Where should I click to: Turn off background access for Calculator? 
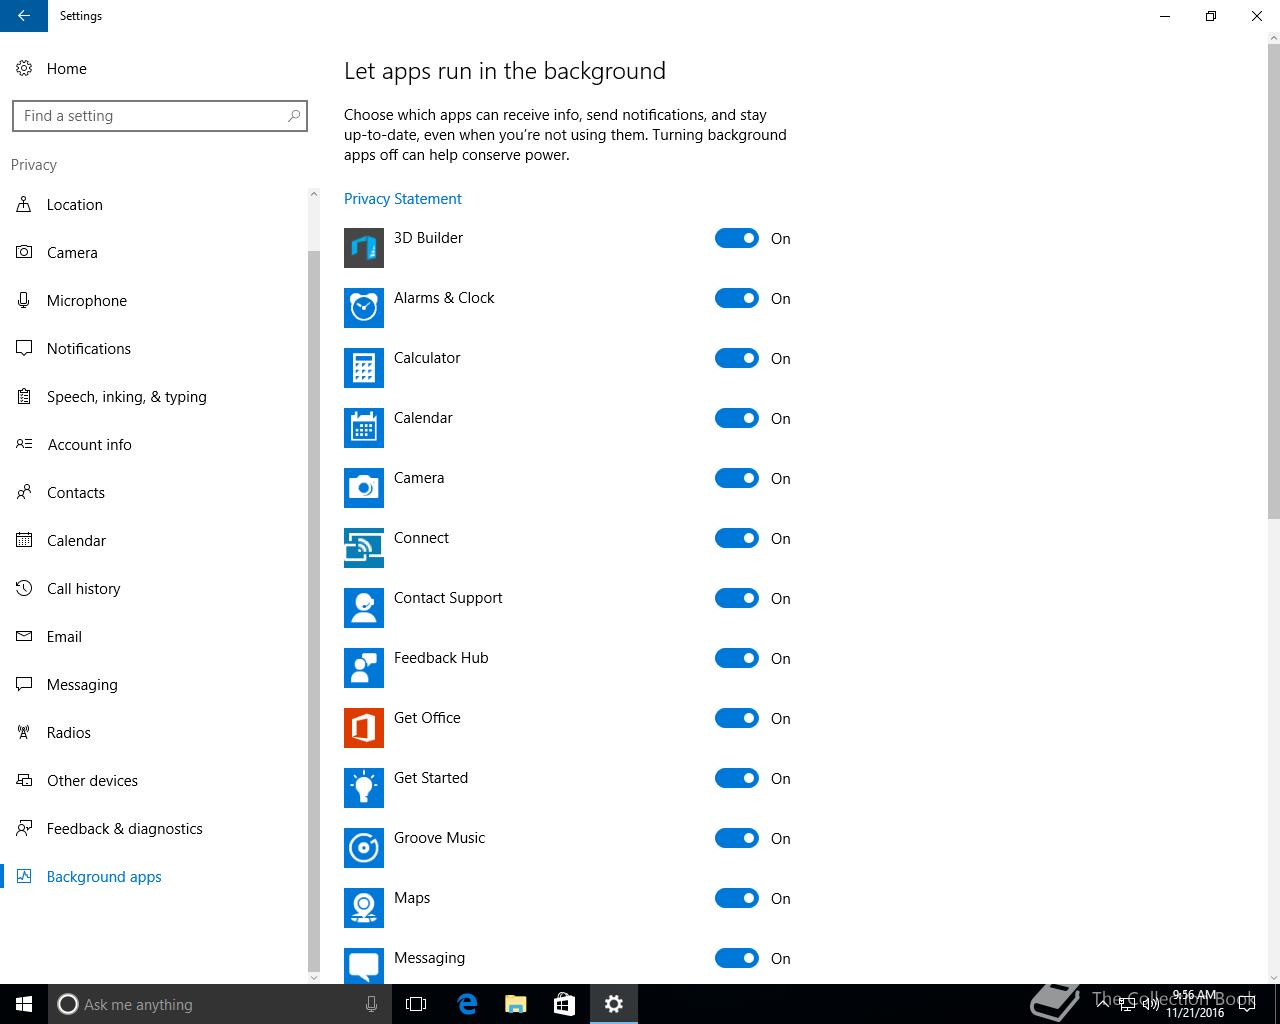(737, 358)
